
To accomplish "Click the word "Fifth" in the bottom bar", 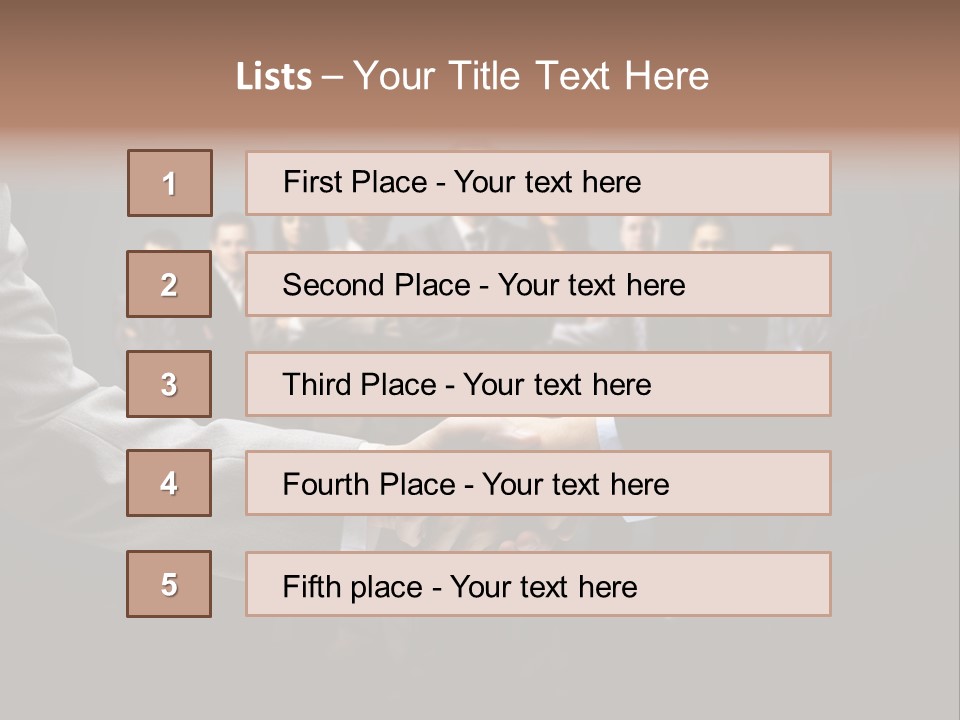I will pyautogui.click(x=313, y=586).
